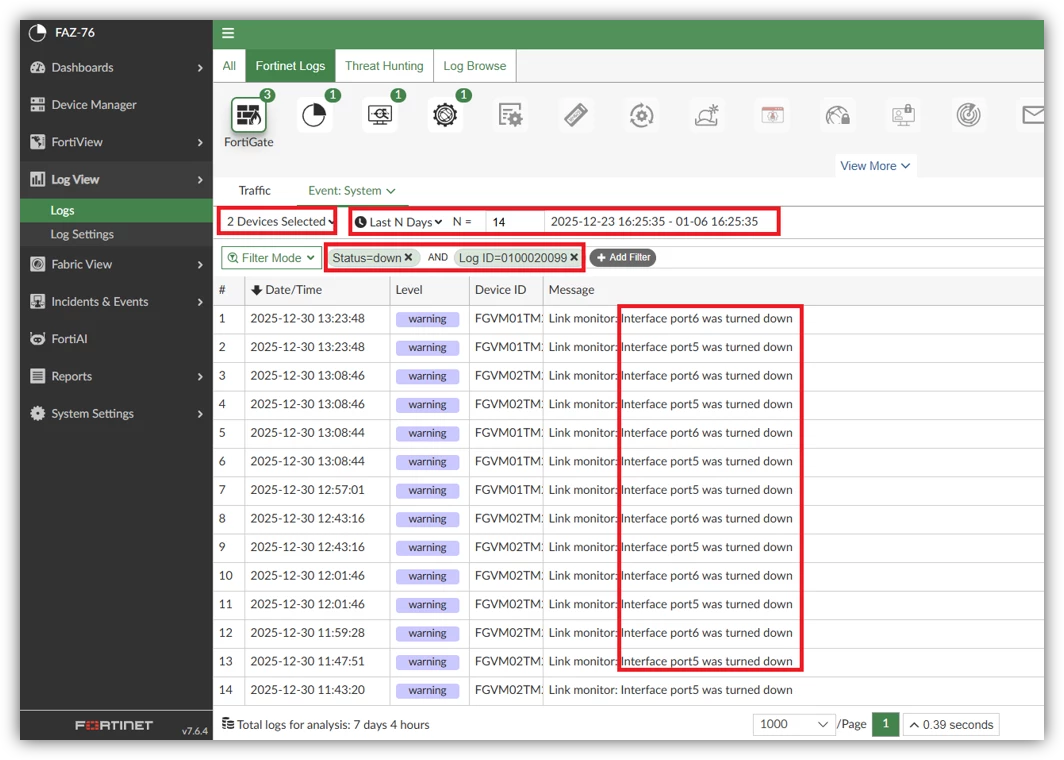
Task: Expand the Fabric View sidebar chevron
Action: (x=200, y=265)
